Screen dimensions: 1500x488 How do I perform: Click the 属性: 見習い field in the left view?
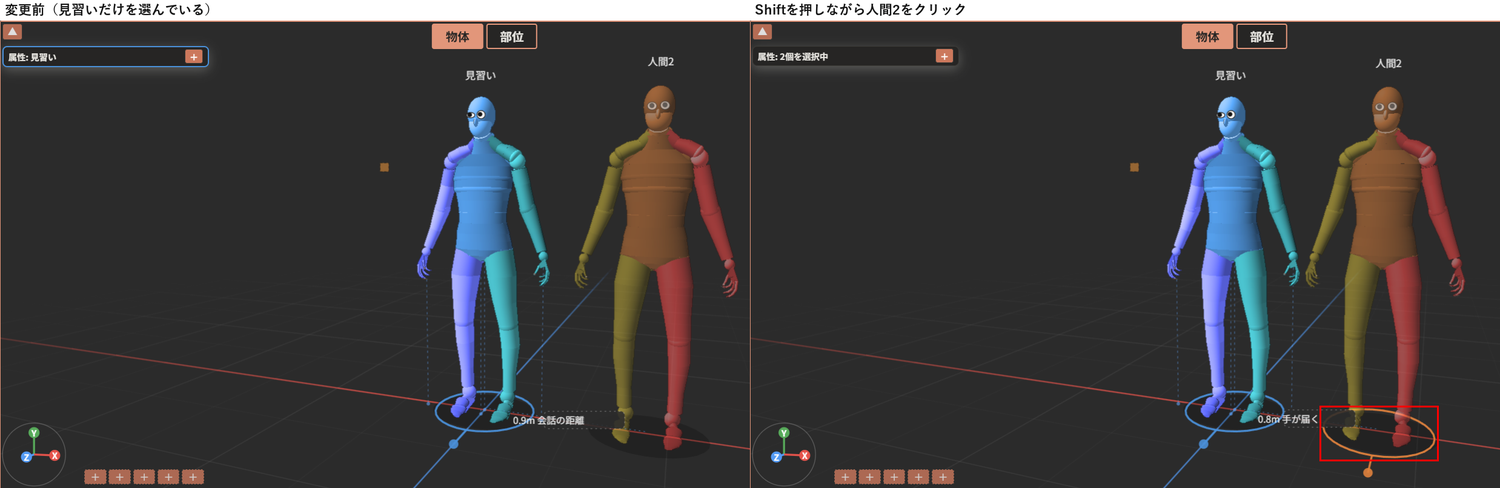tap(105, 57)
